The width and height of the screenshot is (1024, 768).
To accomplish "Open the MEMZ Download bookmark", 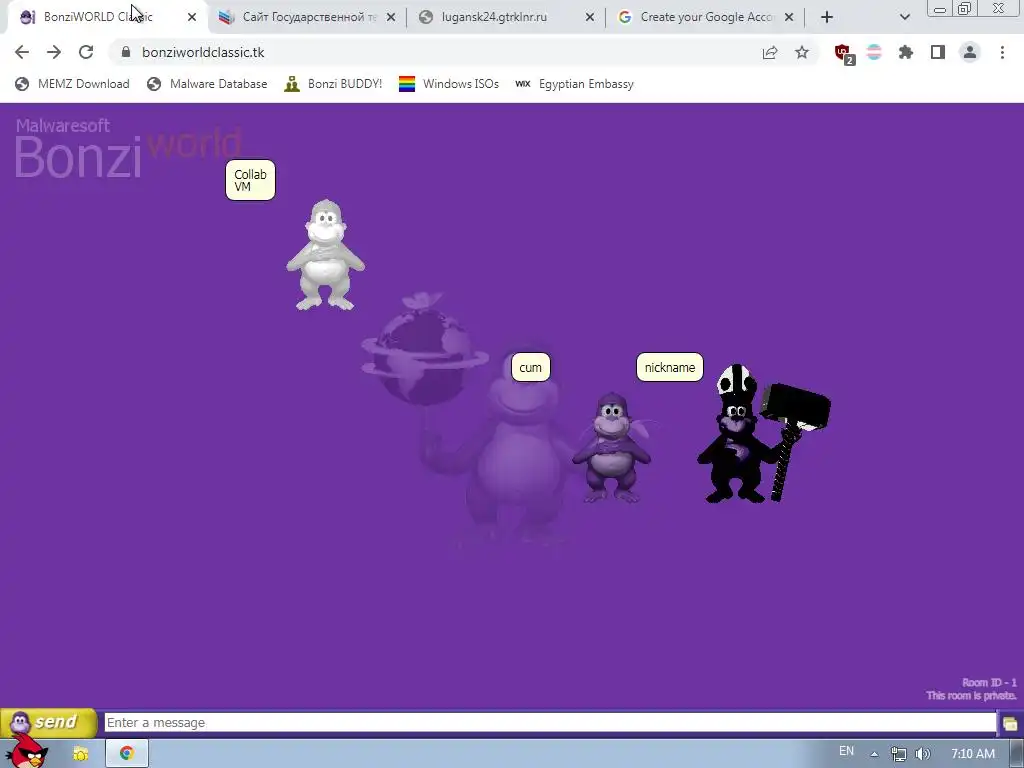I will click(72, 84).
